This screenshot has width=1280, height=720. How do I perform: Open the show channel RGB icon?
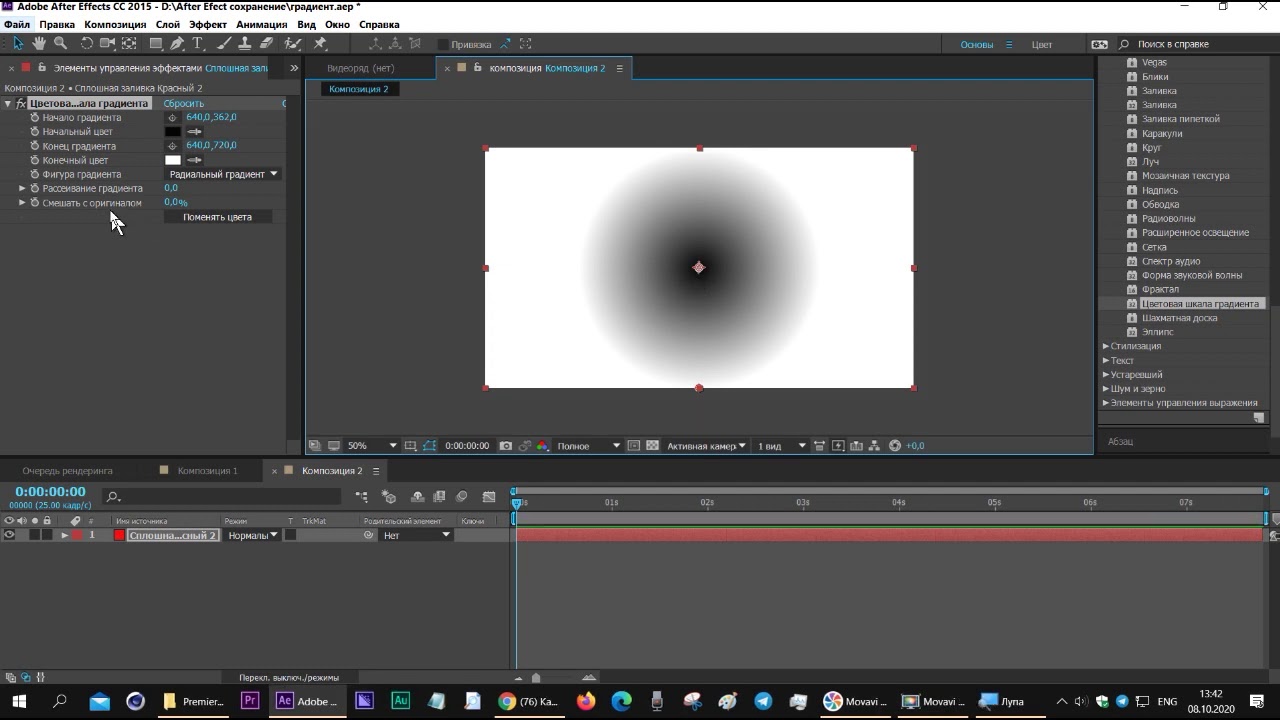[543, 446]
